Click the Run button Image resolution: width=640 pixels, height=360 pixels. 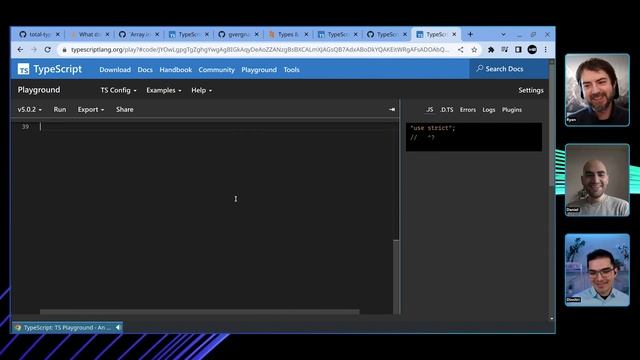(60, 109)
